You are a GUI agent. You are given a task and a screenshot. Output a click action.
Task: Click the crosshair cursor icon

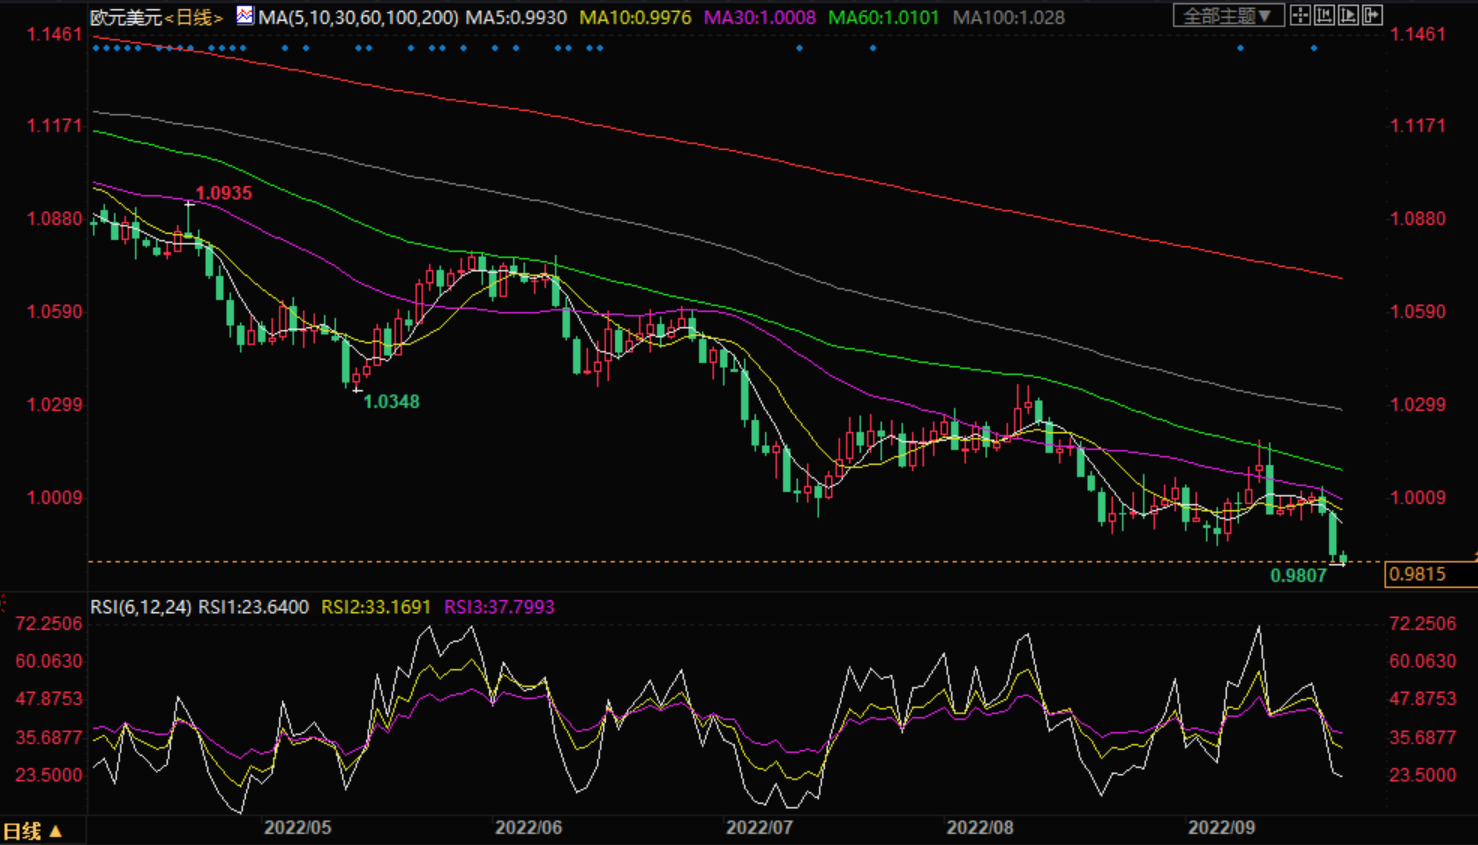point(1300,15)
